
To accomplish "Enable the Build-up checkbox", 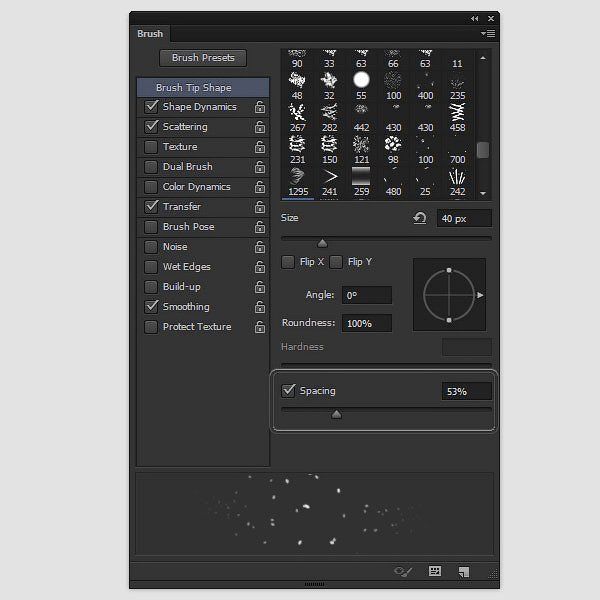I will tap(151, 287).
